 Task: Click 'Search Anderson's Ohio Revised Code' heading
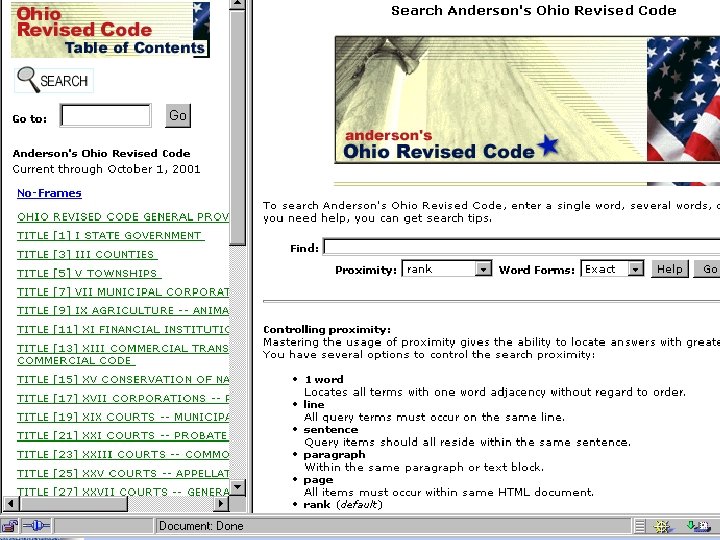pos(534,11)
